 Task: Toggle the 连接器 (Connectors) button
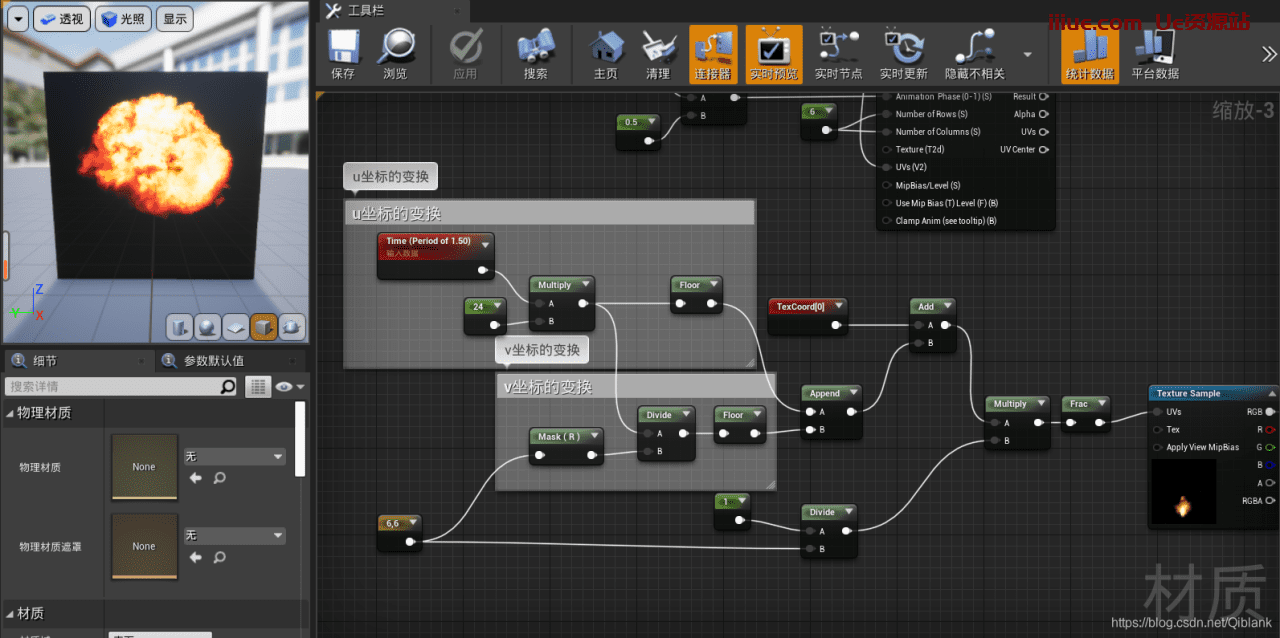pyautogui.click(x=713, y=54)
